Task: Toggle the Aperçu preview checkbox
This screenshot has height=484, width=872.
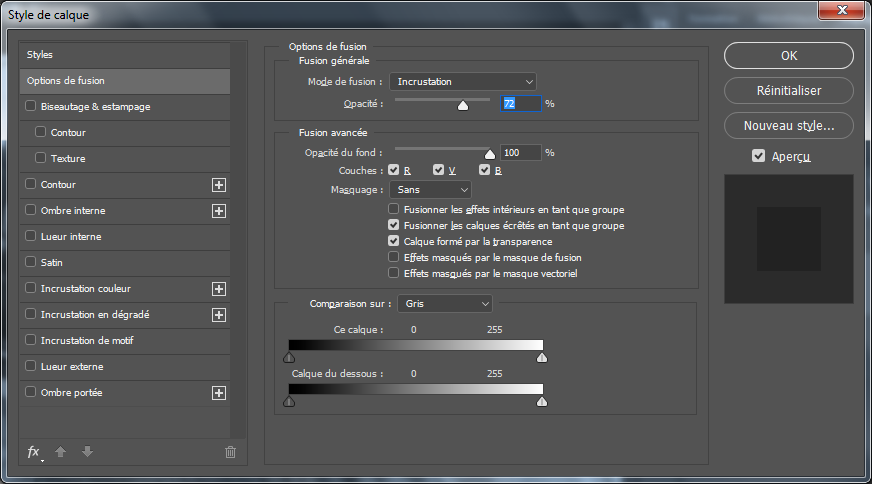Action: pyautogui.click(x=759, y=156)
